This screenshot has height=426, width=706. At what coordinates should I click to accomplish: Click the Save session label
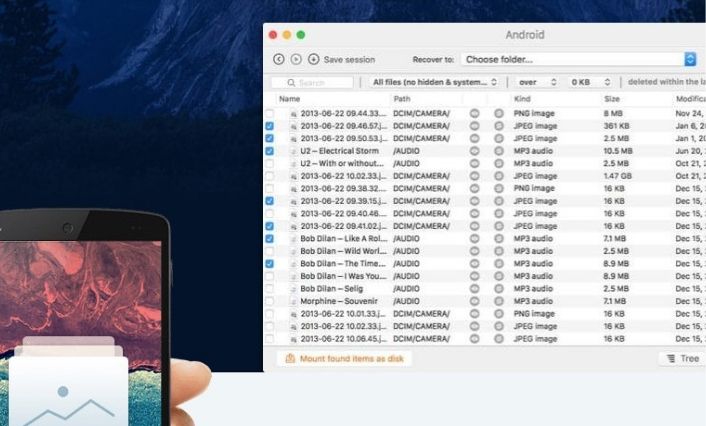(349, 59)
